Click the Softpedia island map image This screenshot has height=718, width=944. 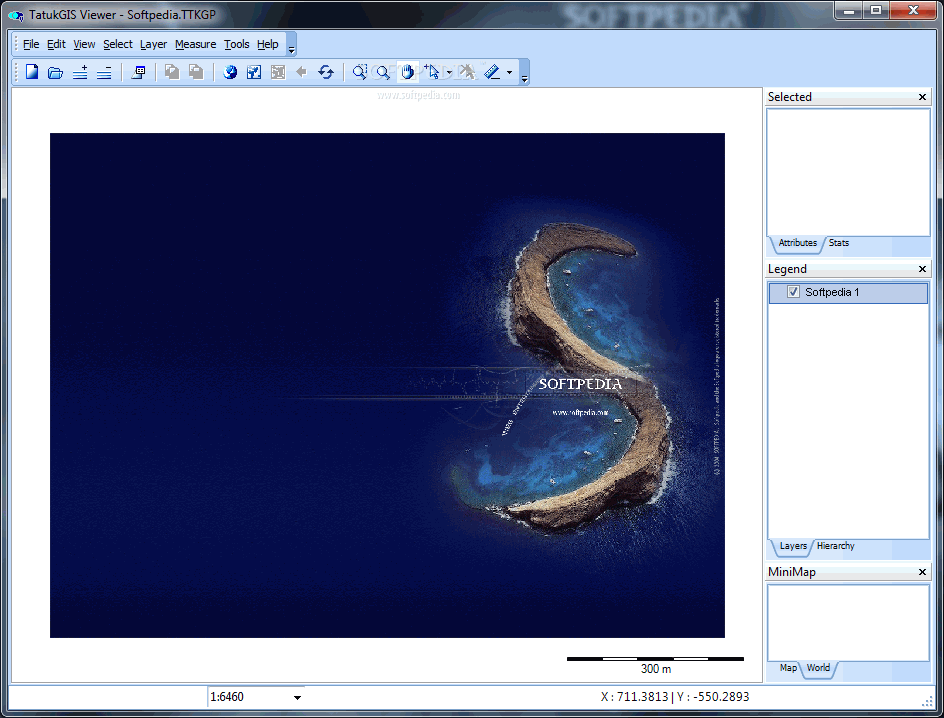click(x=387, y=385)
